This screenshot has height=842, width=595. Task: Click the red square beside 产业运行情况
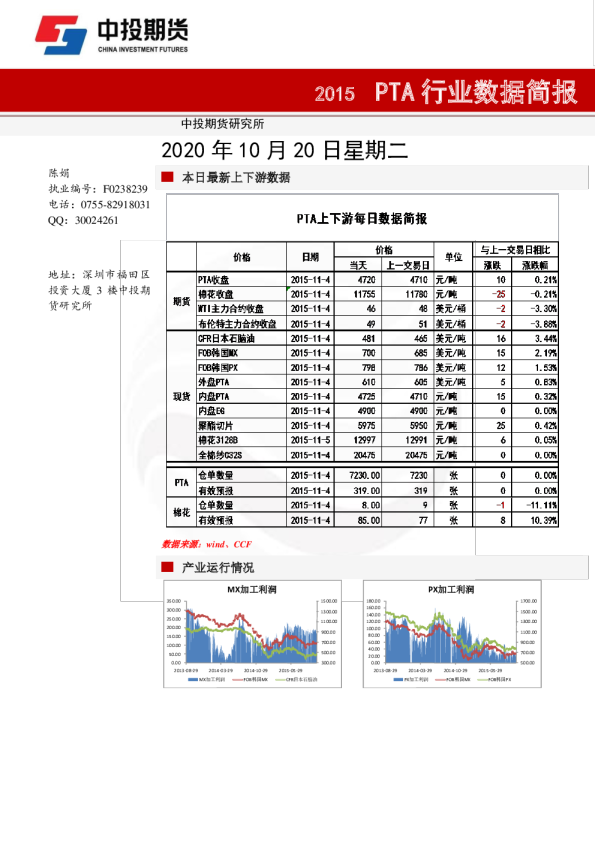click(x=167, y=567)
